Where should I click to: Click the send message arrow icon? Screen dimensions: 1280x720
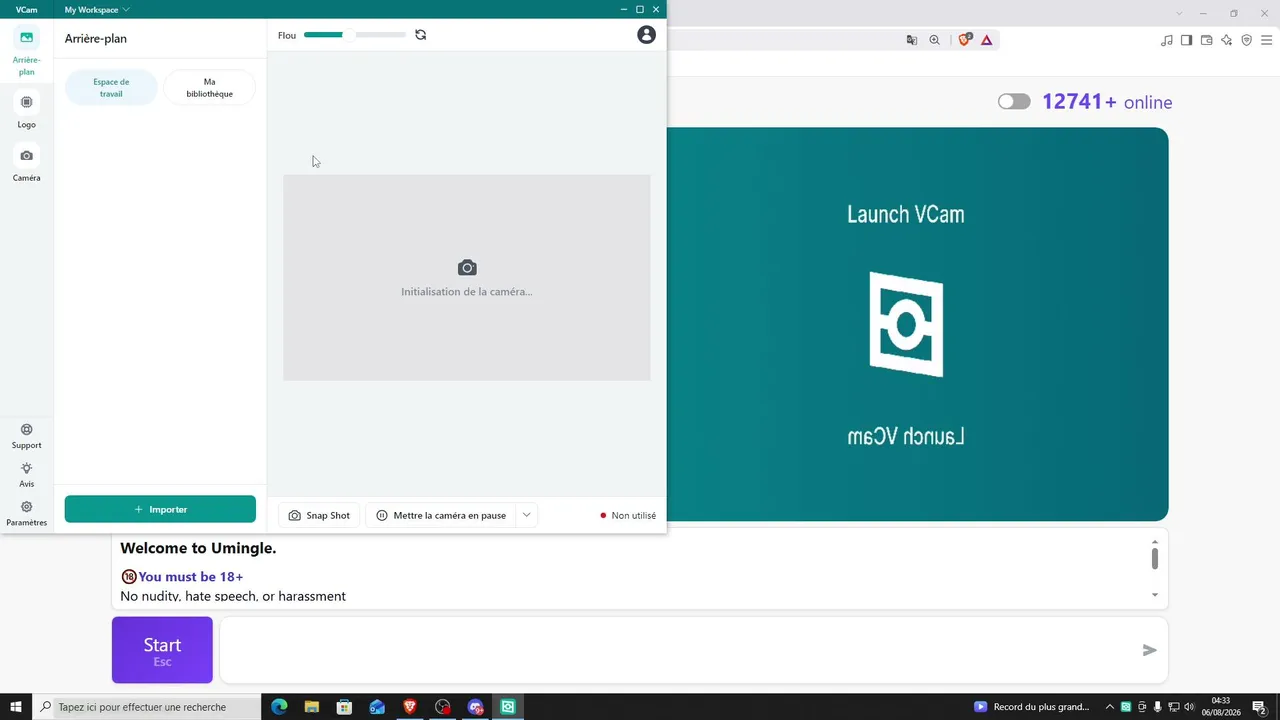[1150, 650]
